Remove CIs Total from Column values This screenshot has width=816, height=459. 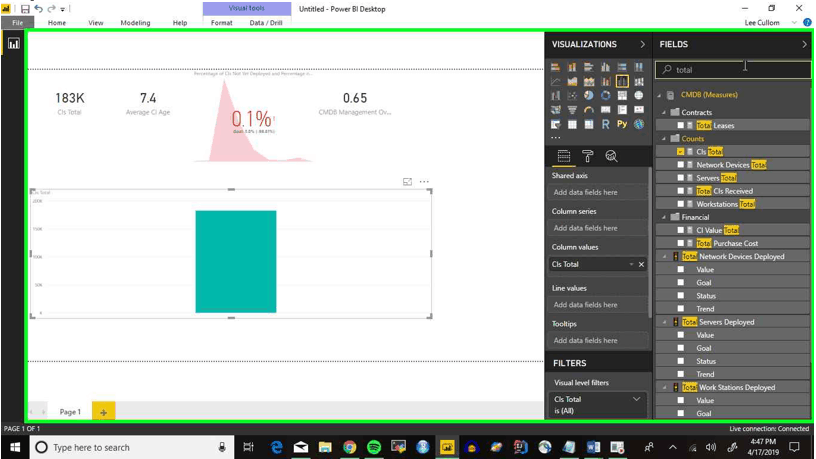click(x=642, y=264)
